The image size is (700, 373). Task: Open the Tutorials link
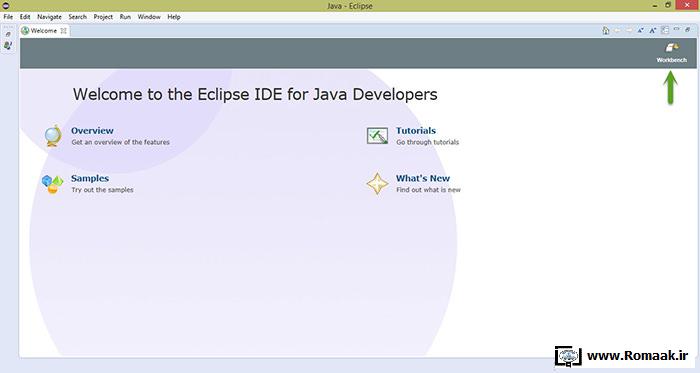(416, 130)
